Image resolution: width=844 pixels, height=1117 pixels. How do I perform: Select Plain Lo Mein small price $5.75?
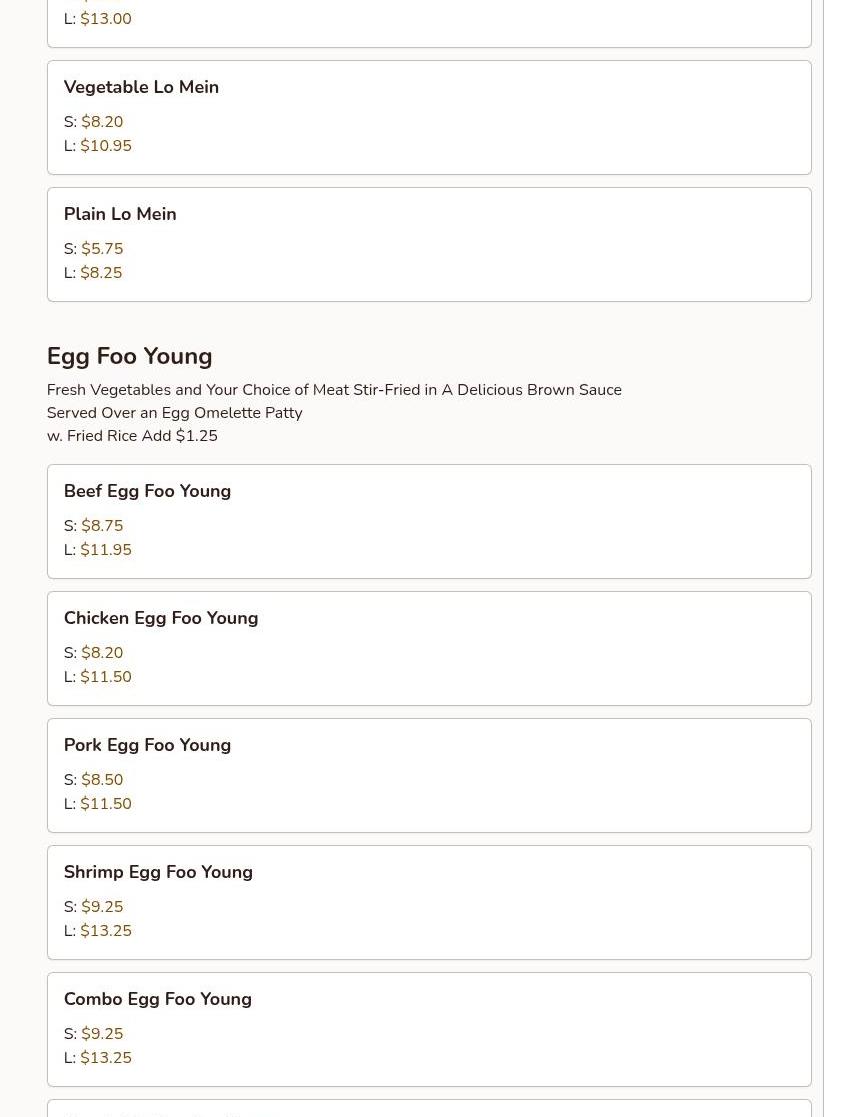102,249
